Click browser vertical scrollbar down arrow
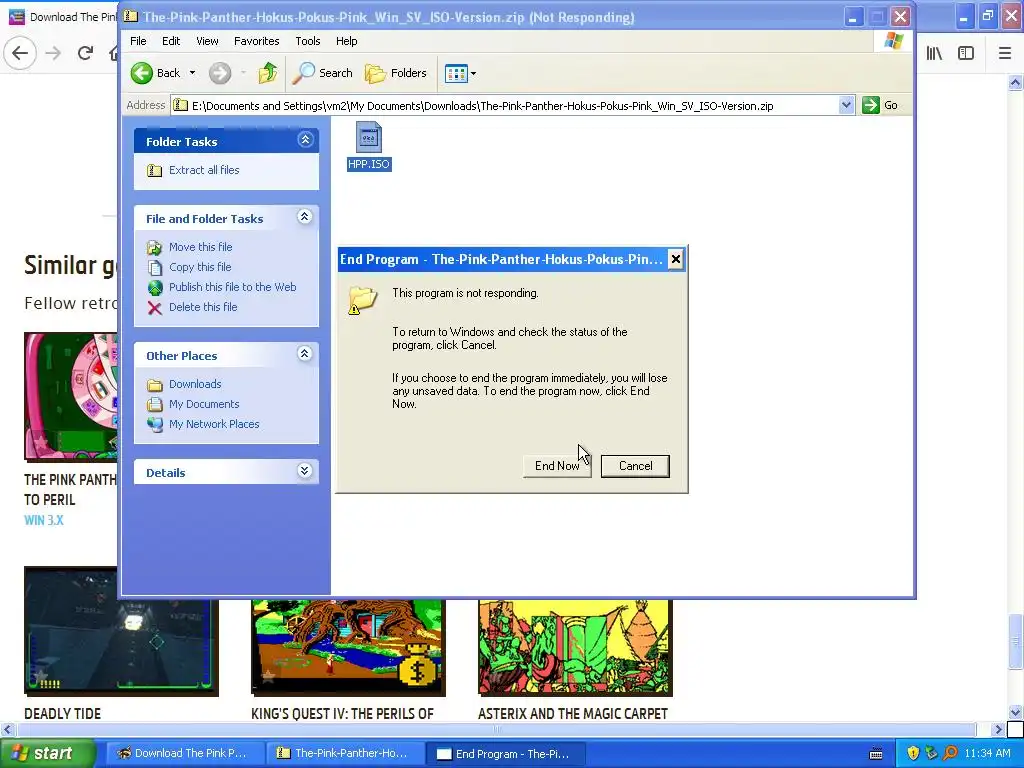Viewport: 1024px width, 768px height. pos(1016,712)
